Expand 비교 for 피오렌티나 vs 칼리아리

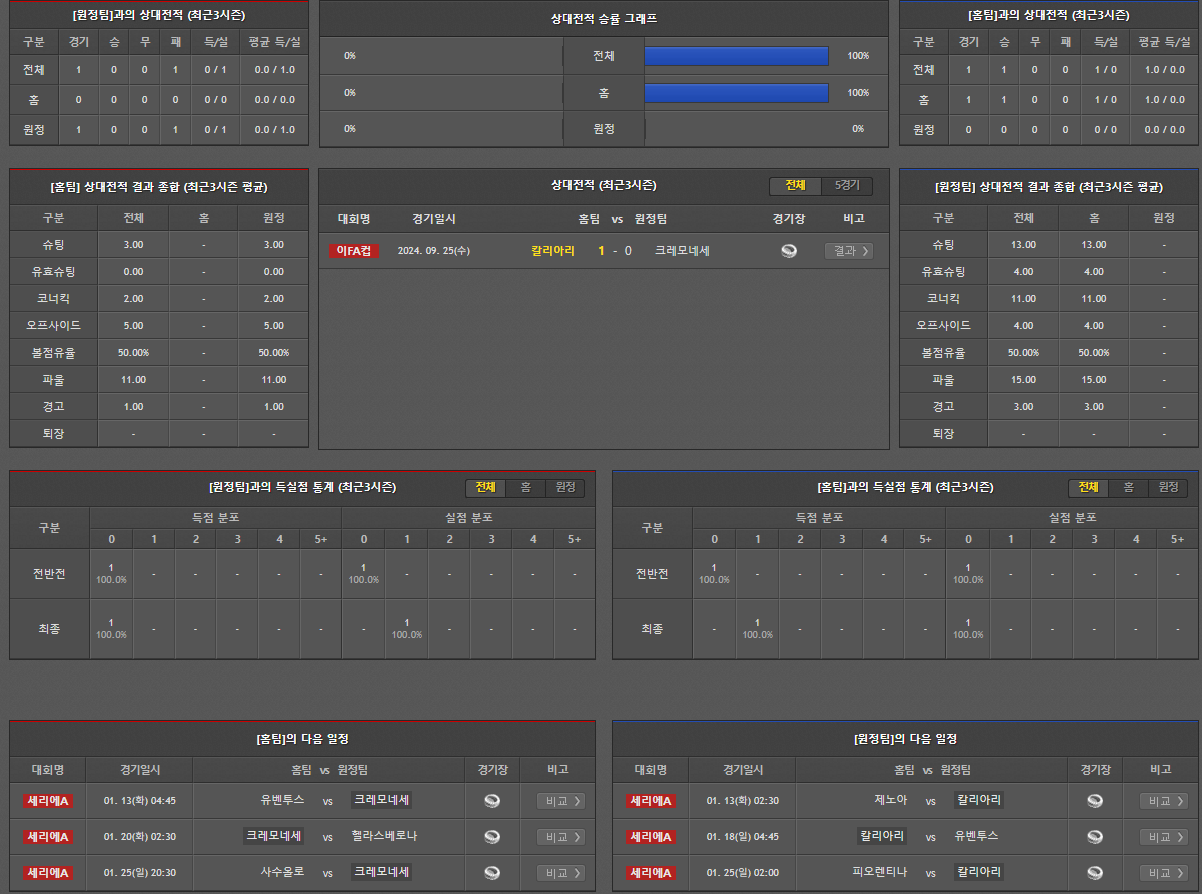point(1164,873)
